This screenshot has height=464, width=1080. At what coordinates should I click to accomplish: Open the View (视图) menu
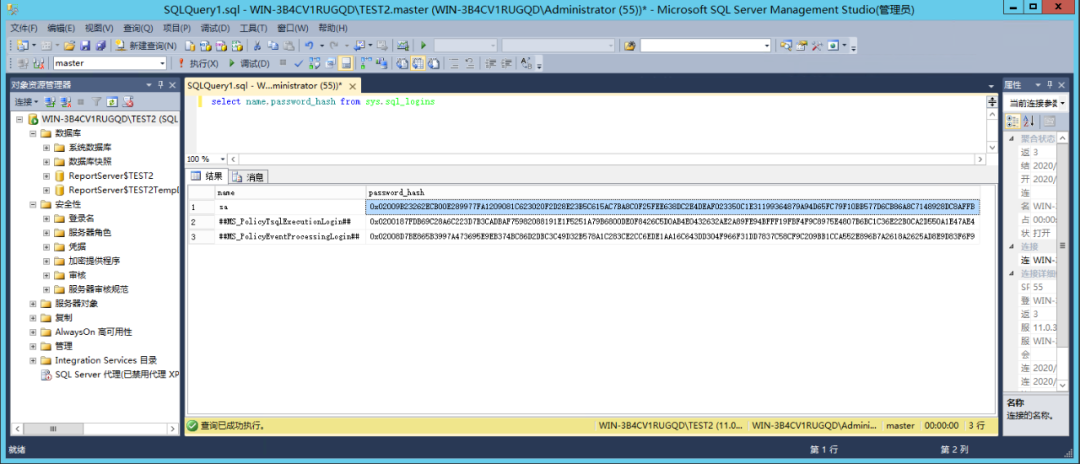click(x=99, y=28)
